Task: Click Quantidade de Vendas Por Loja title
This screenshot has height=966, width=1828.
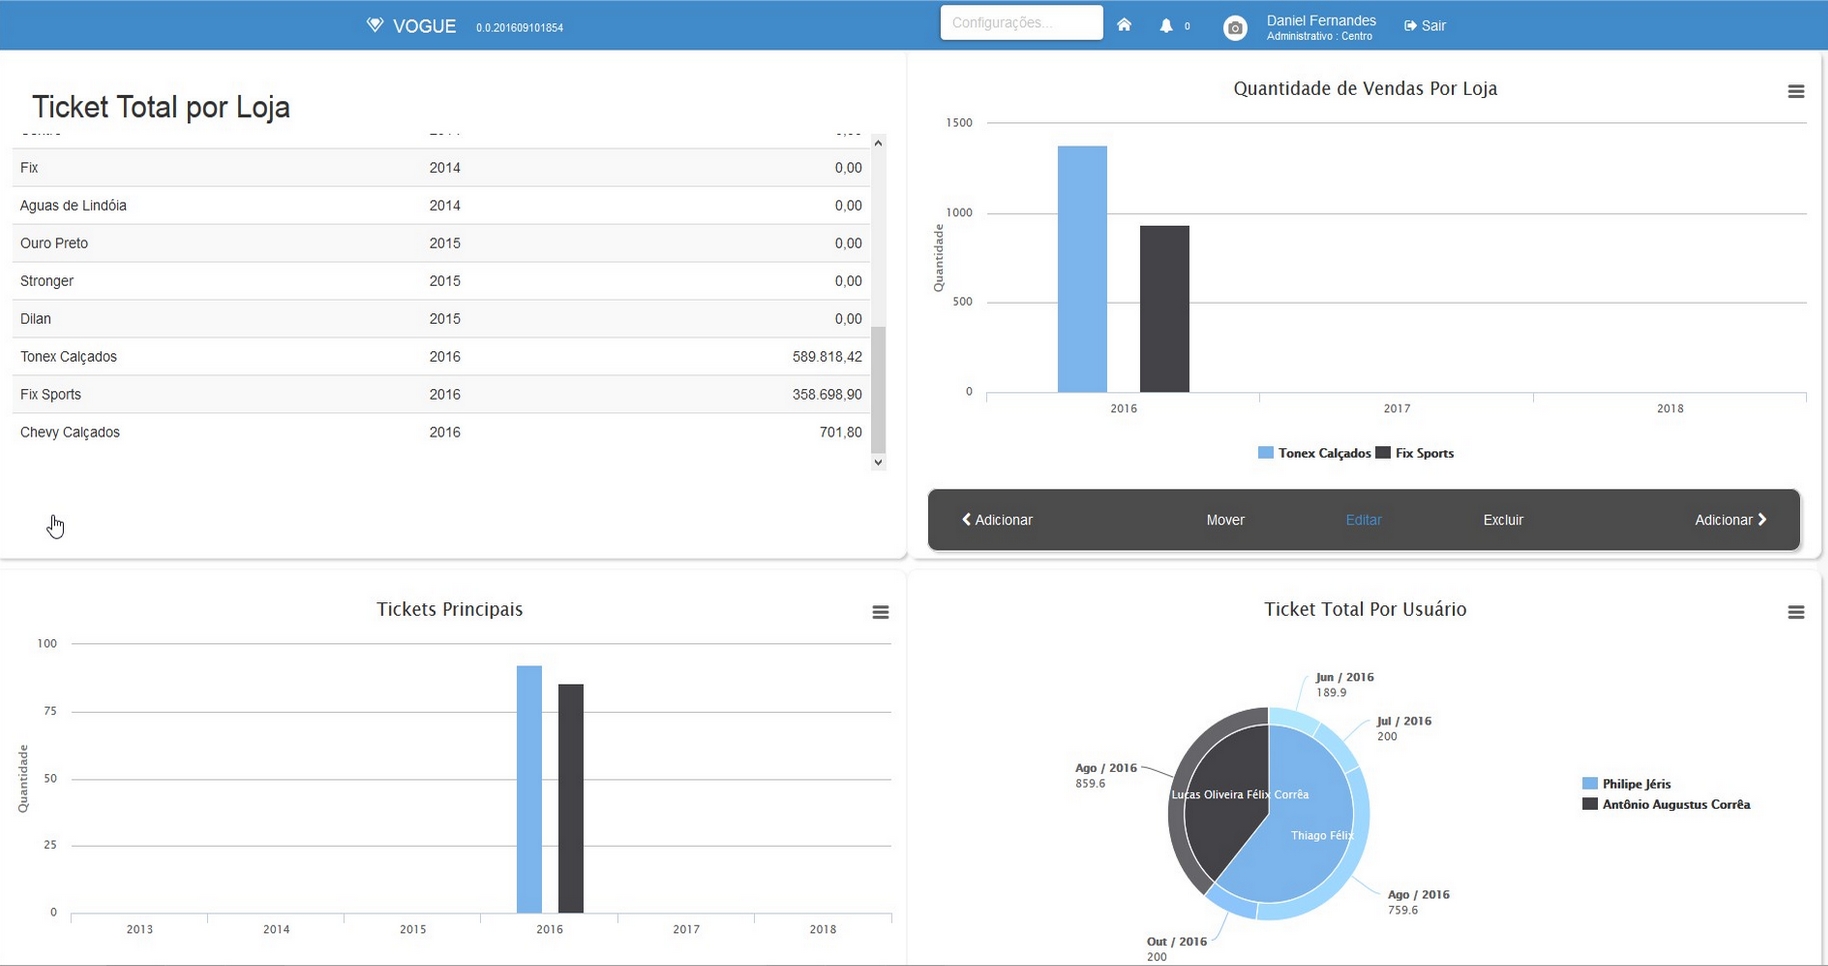Action: pyautogui.click(x=1365, y=89)
